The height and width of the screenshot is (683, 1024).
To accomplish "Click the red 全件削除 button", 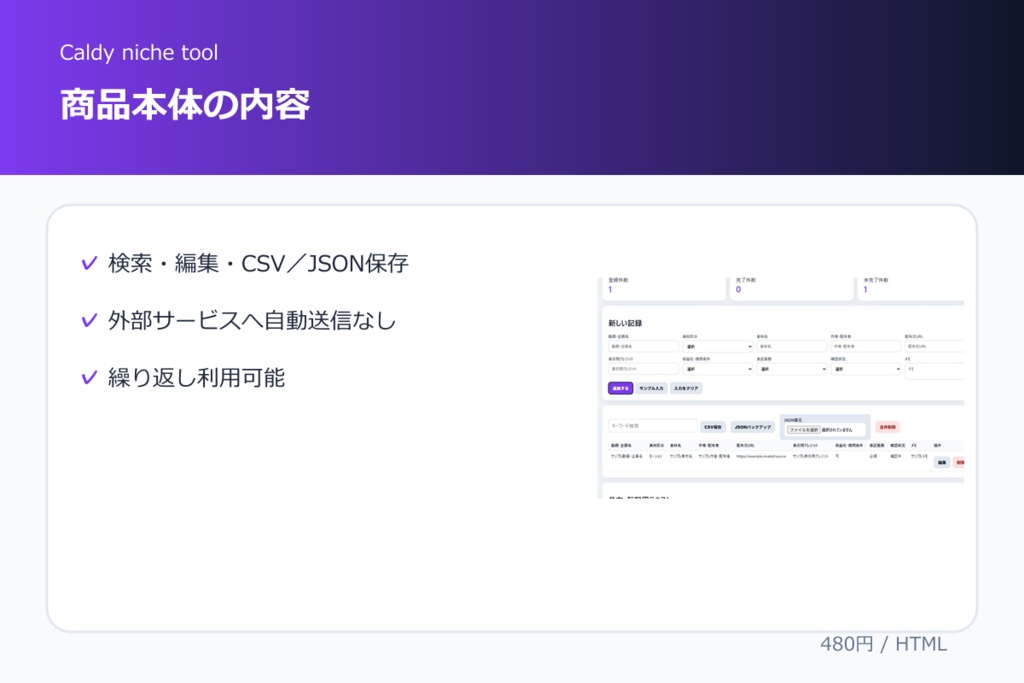I will pos(888,427).
